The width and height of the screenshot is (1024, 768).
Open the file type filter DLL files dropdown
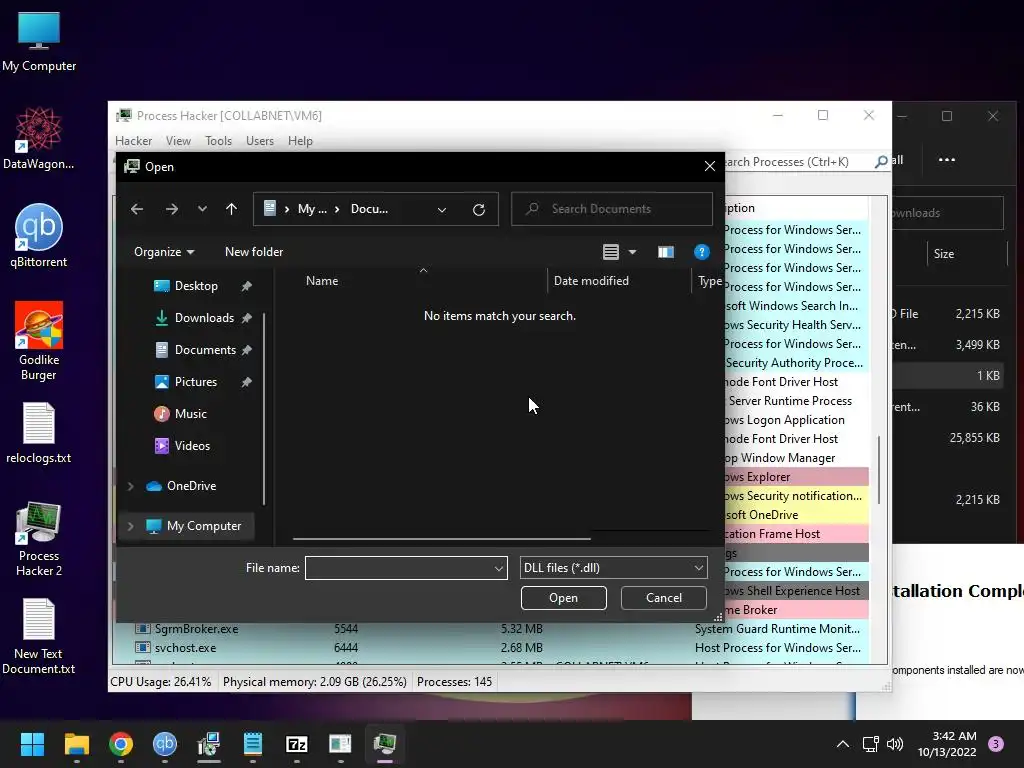click(614, 568)
